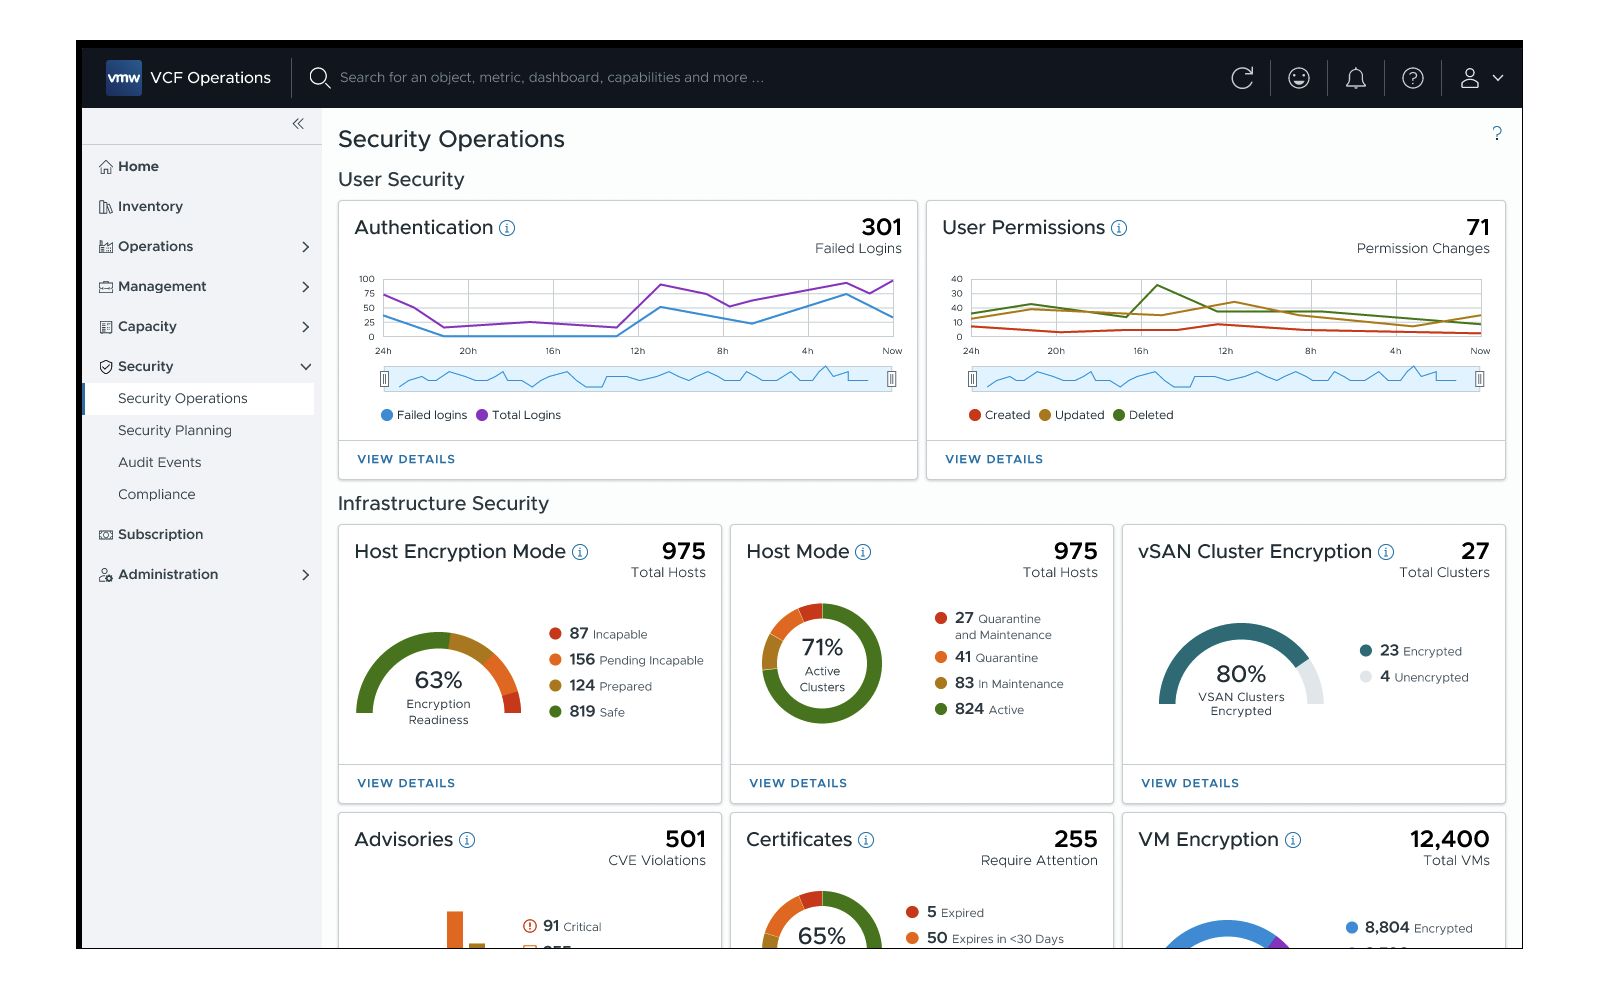Open View Details for Host Mode card
The width and height of the screenshot is (1600, 989).
798,783
